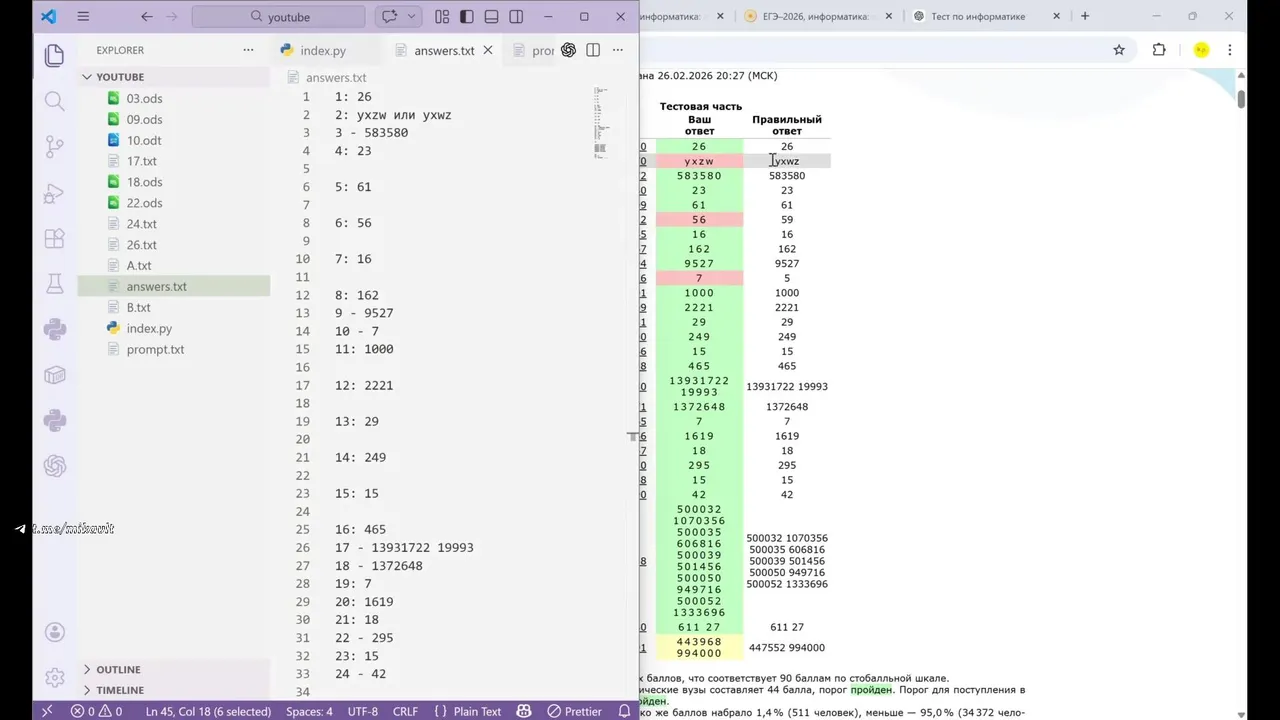The height and width of the screenshot is (720, 1280).
Task: Click Ln 45, Col 18 go-to-line item
Action: click(x=208, y=711)
